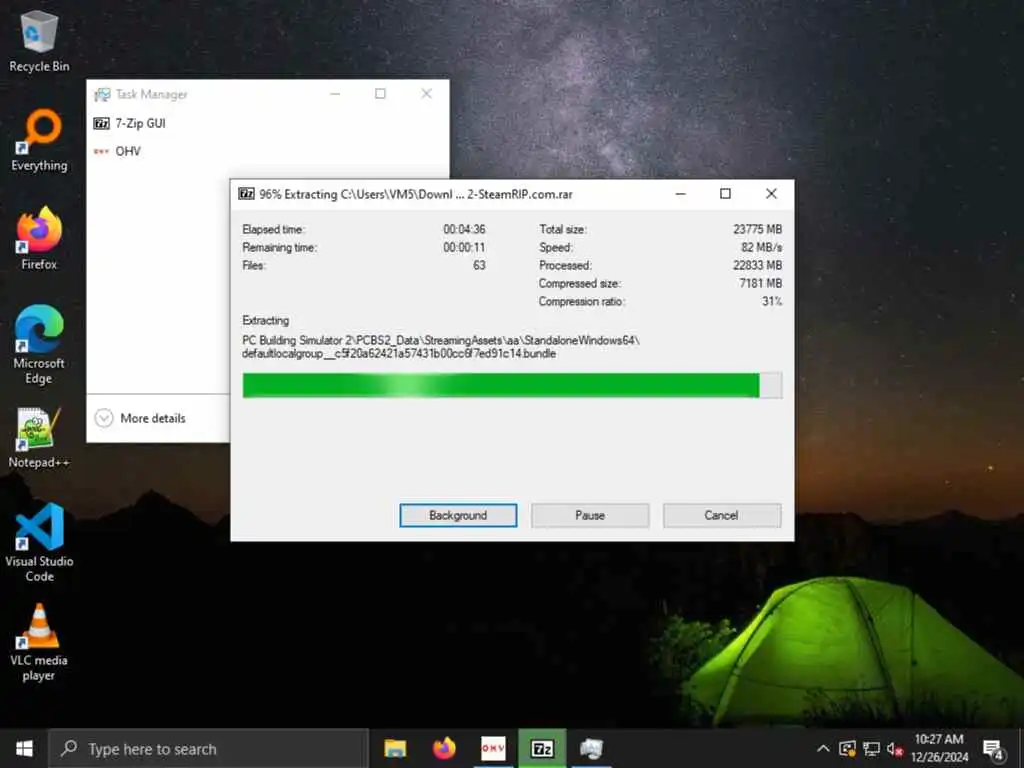Screen dimensions: 1024x768
Task: Open File Explorer from the taskbar
Action: [x=395, y=748]
